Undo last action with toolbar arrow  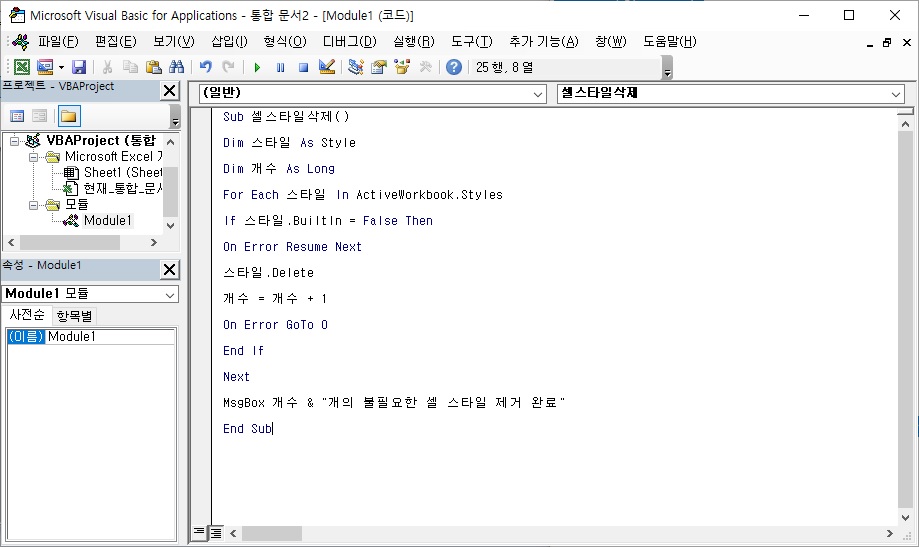[x=205, y=67]
